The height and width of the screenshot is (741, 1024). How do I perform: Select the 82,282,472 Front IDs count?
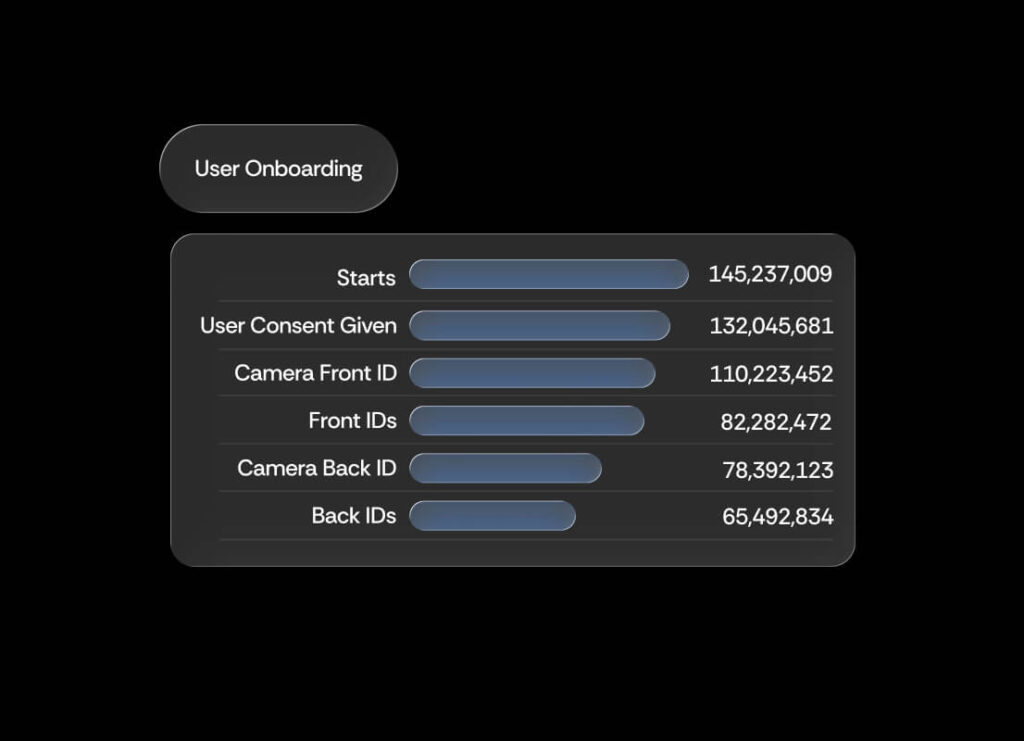[x=776, y=422]
